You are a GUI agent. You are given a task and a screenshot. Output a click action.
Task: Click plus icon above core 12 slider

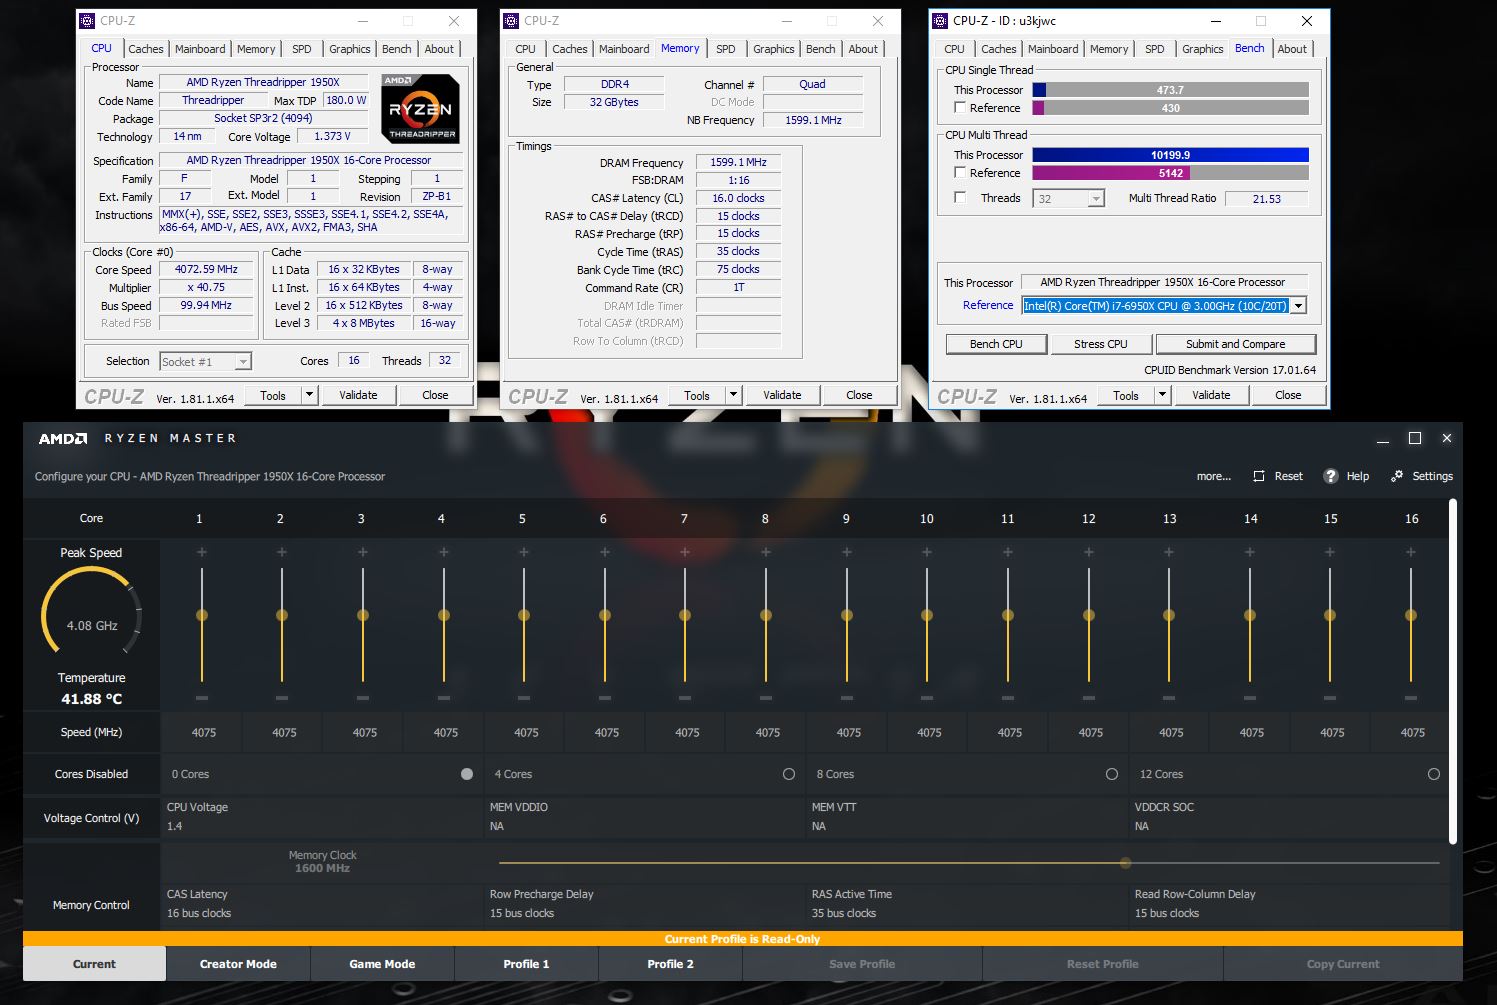pyautogui.click(x=1088, y=552)
